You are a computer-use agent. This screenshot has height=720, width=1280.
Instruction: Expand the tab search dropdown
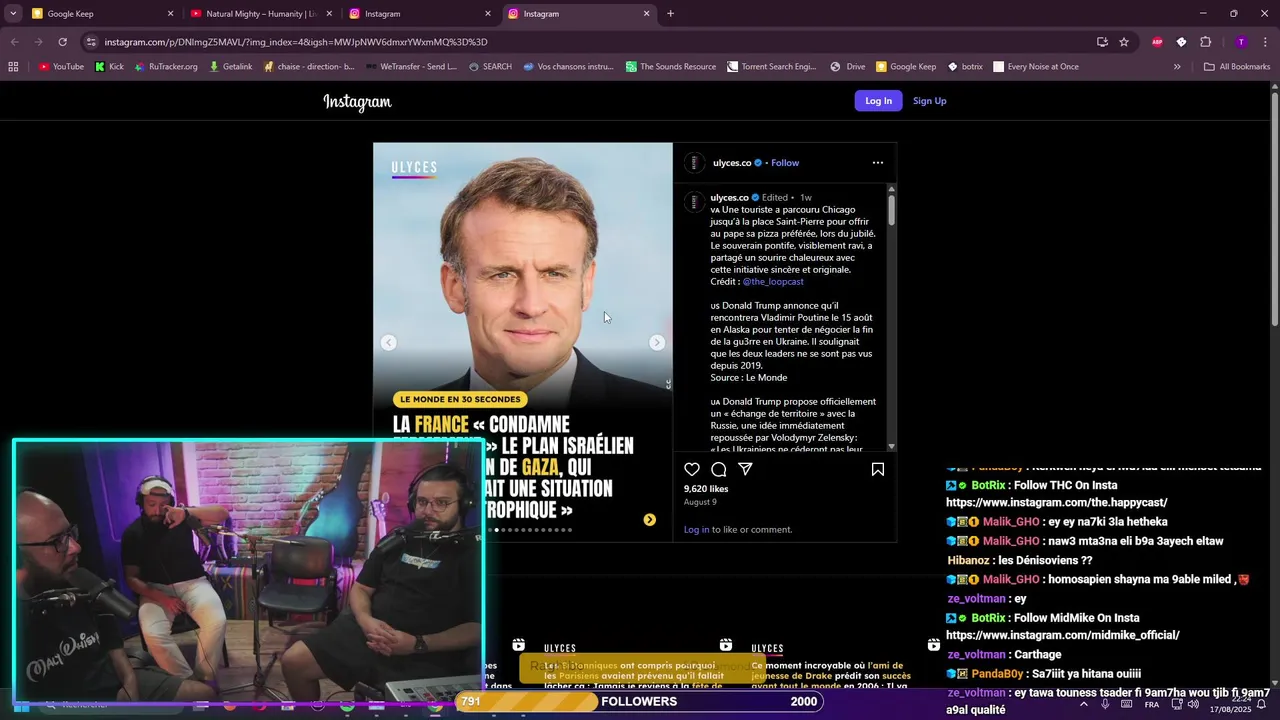click(x=13, y=14)
